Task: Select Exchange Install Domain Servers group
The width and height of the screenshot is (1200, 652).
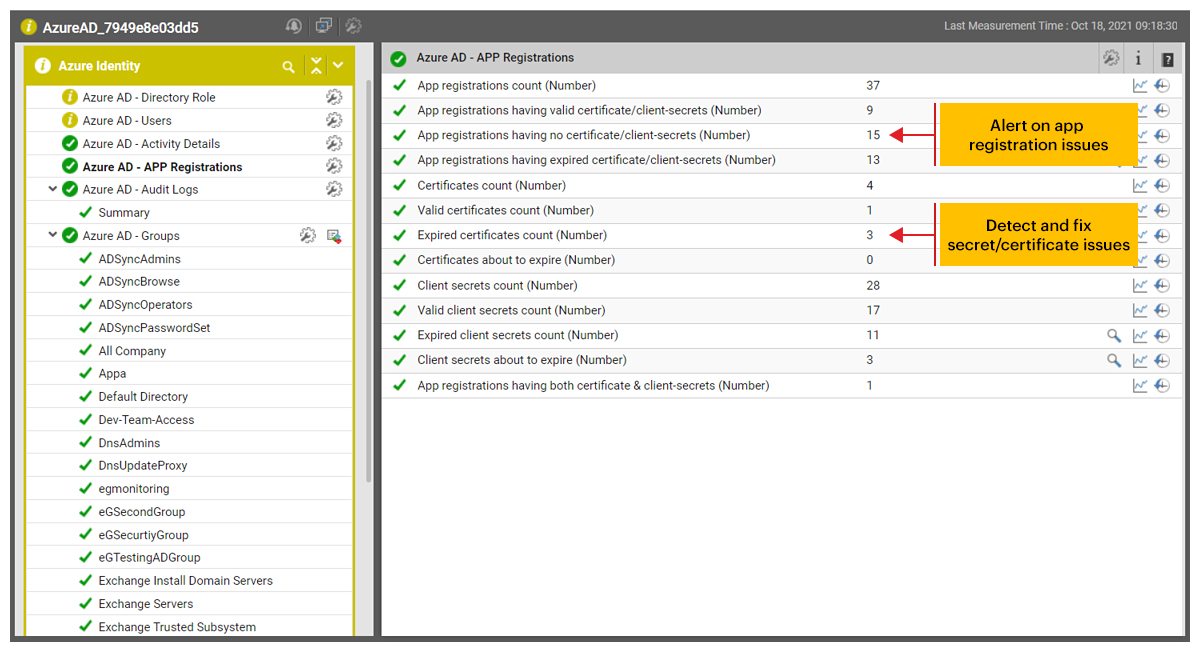Action: click(185, 581)
